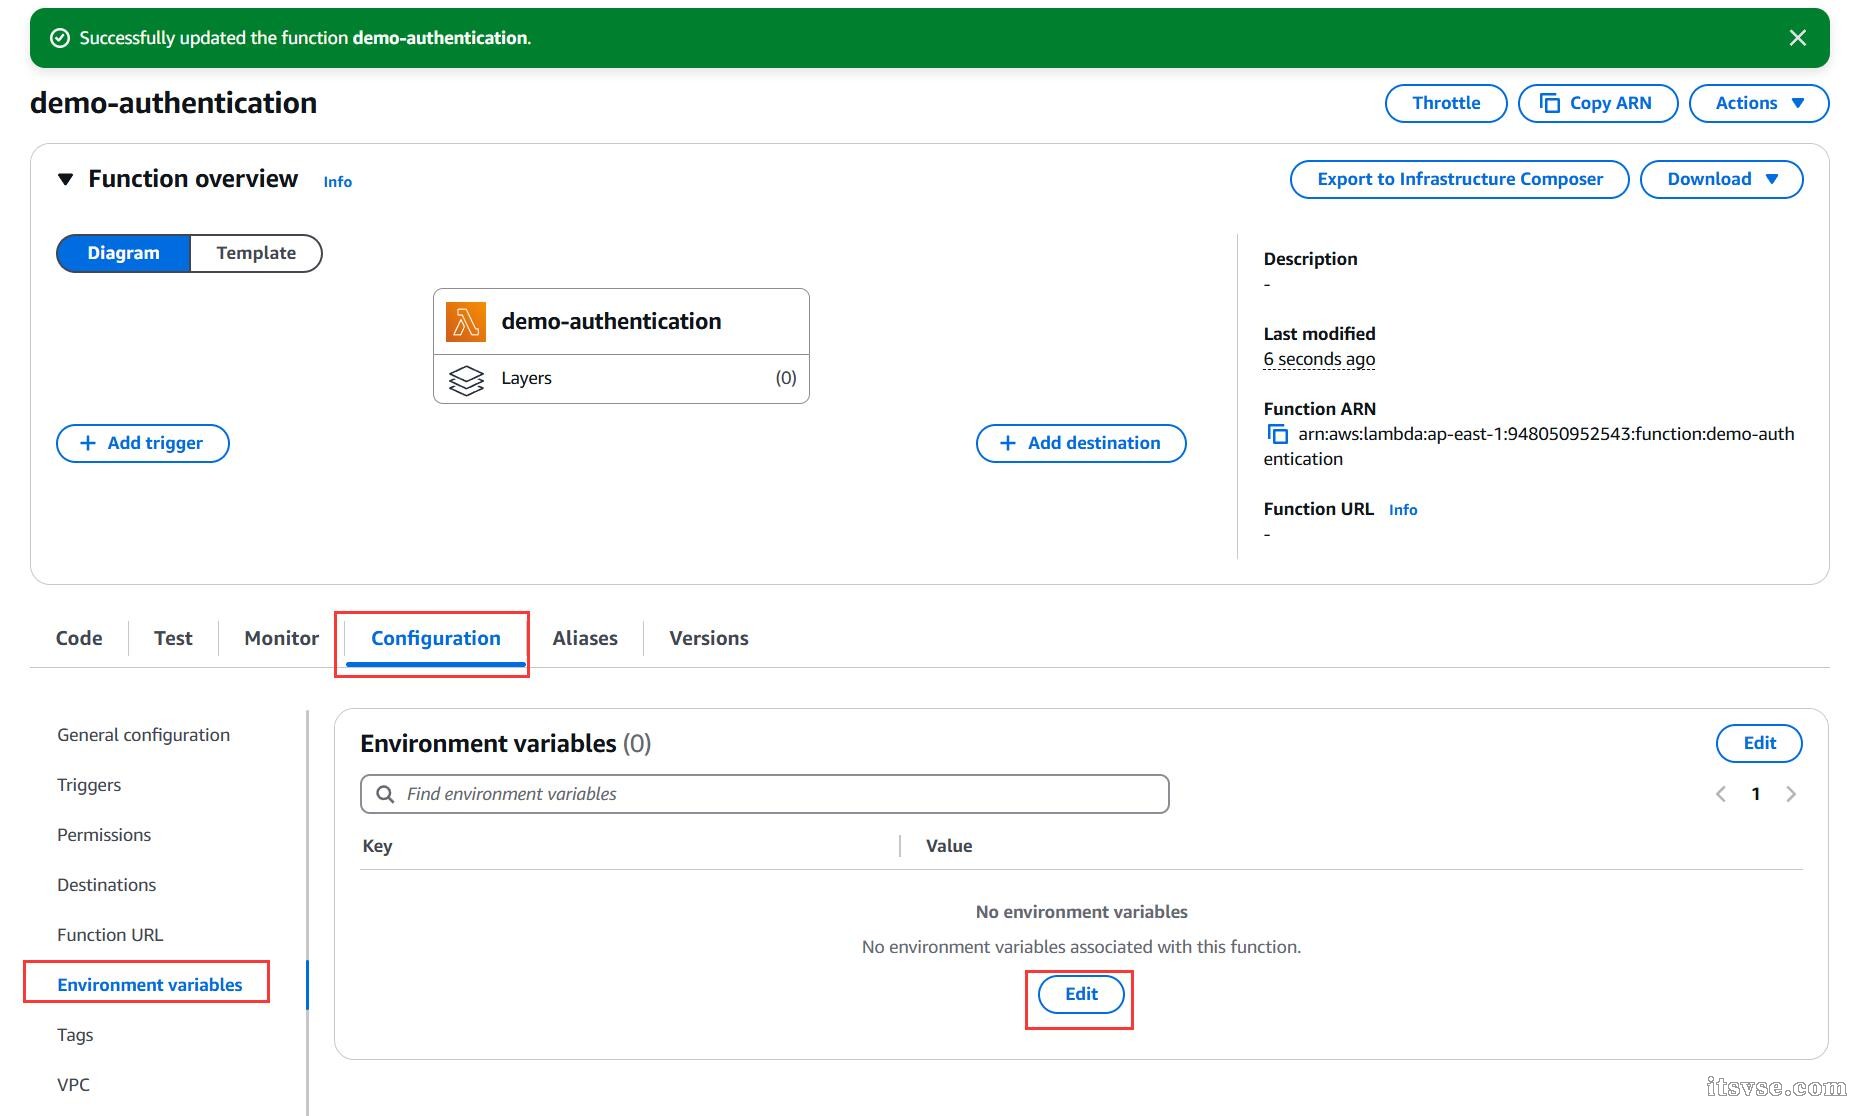The image size is (1857, 1116).
Task: Open Info link next to Function overview
Action: click(337, 182)
